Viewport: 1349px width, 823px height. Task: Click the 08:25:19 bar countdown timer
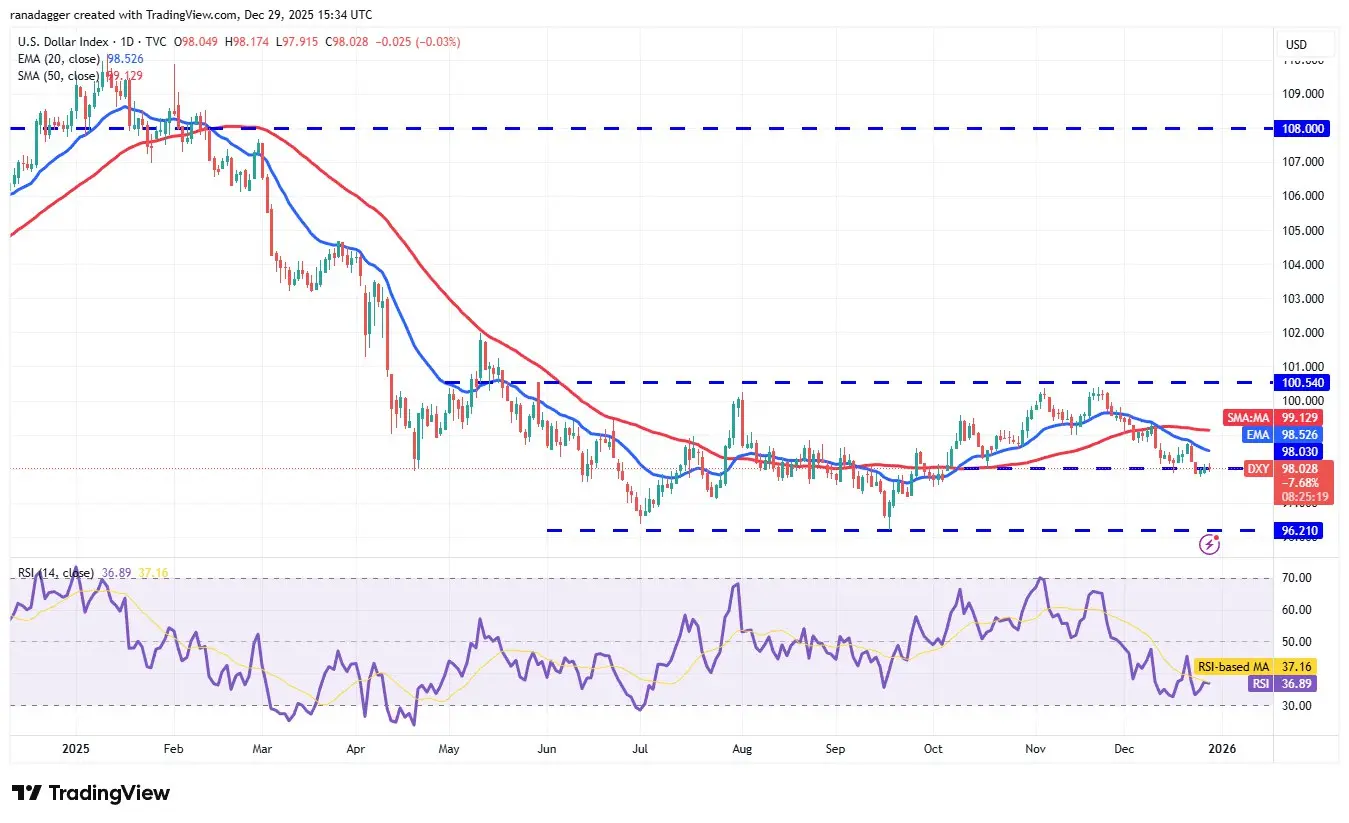coord(1304,496)
